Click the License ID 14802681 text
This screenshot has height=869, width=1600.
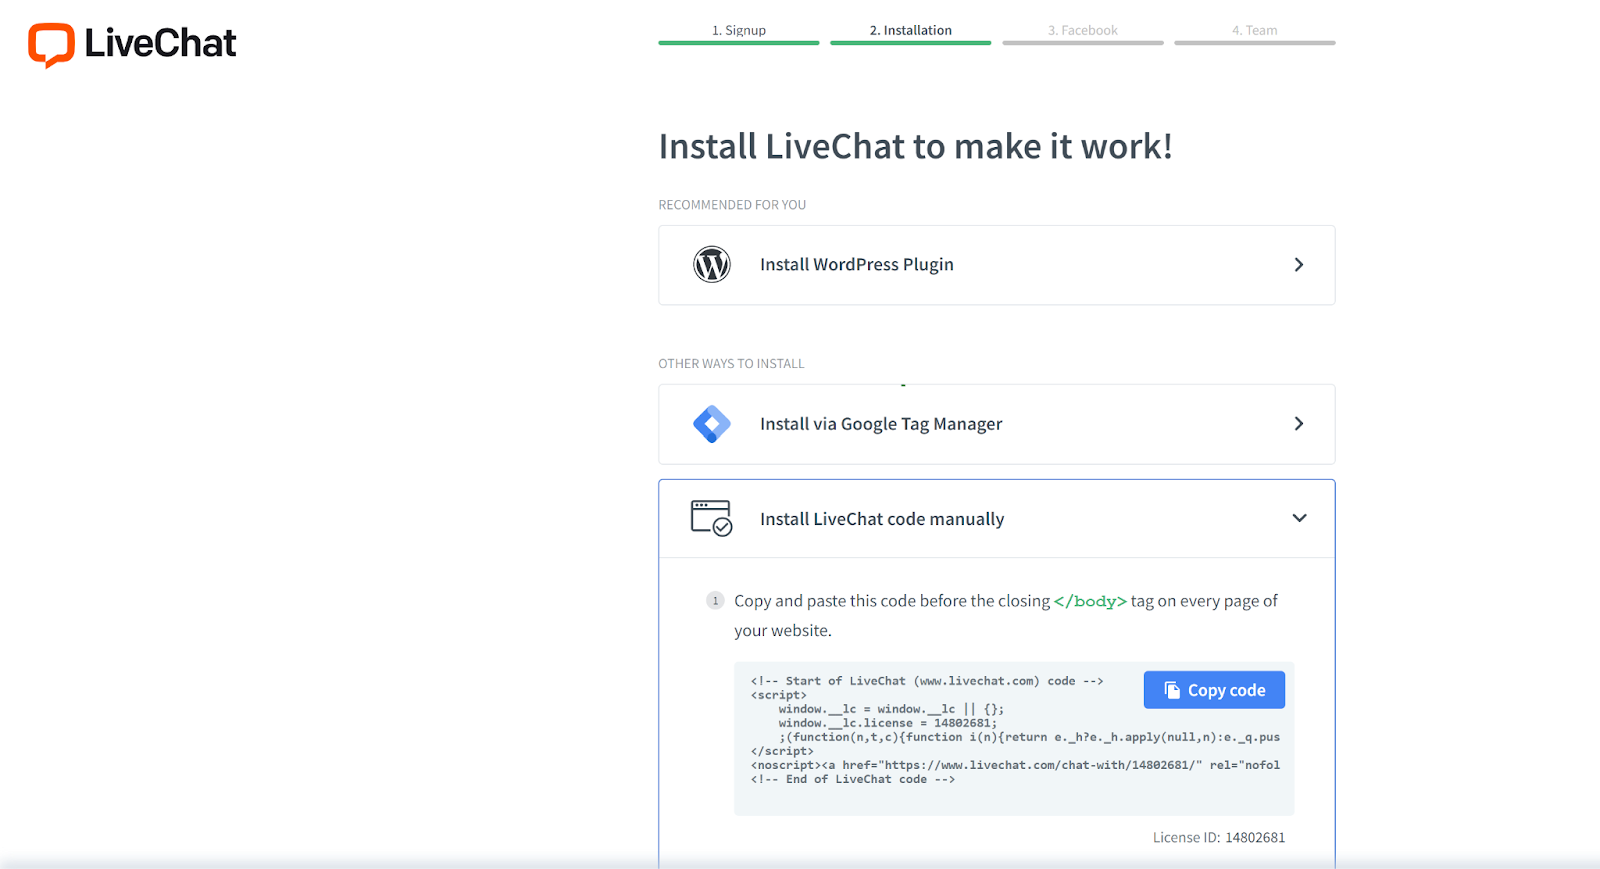coord(1218,838)
